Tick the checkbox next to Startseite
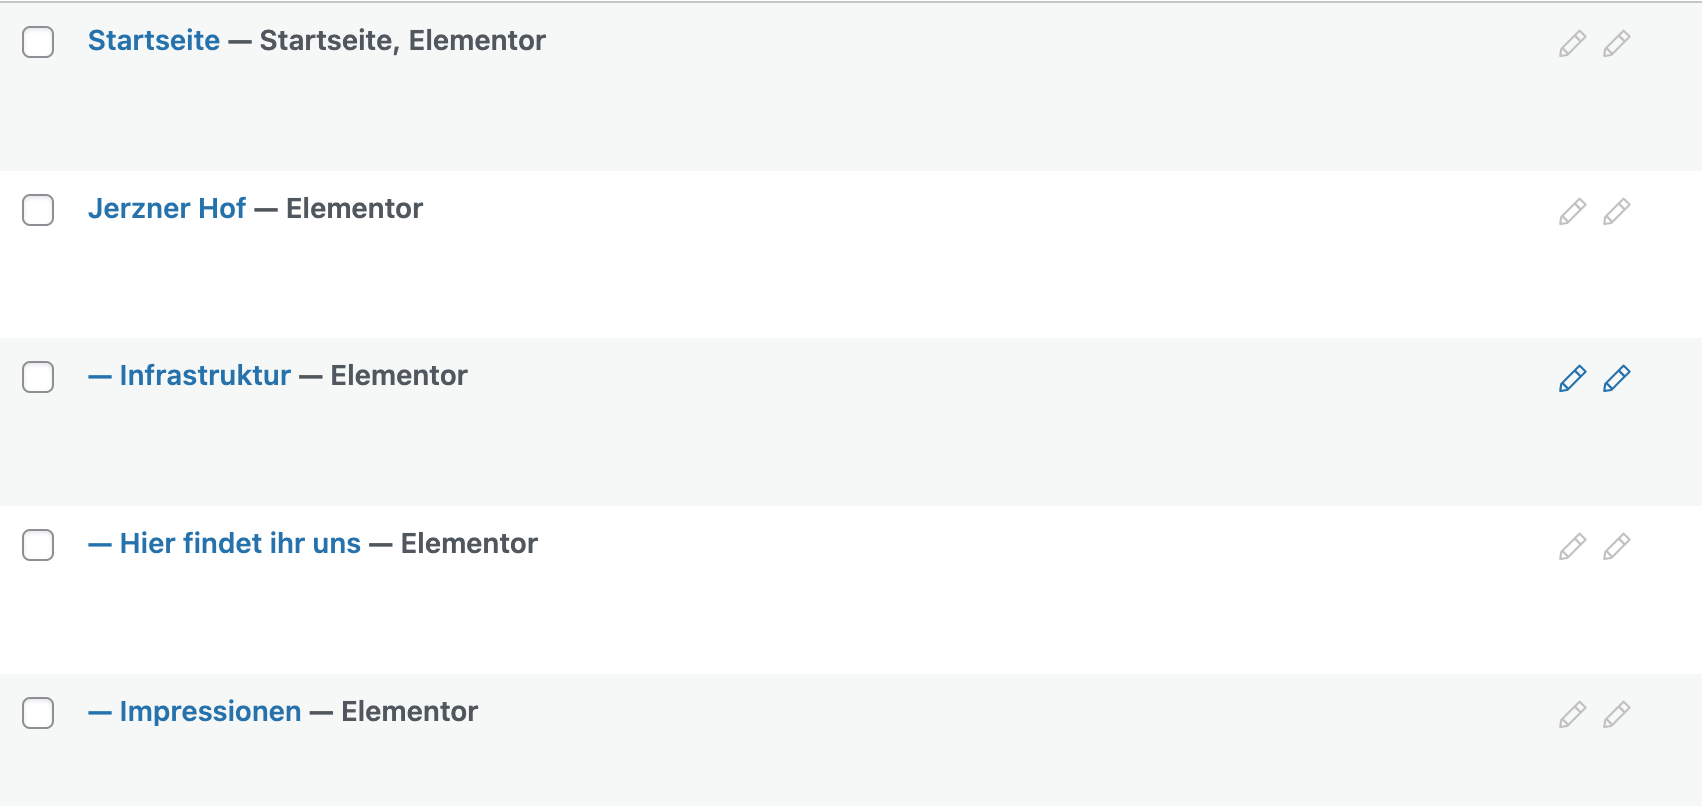 [38, 42]
